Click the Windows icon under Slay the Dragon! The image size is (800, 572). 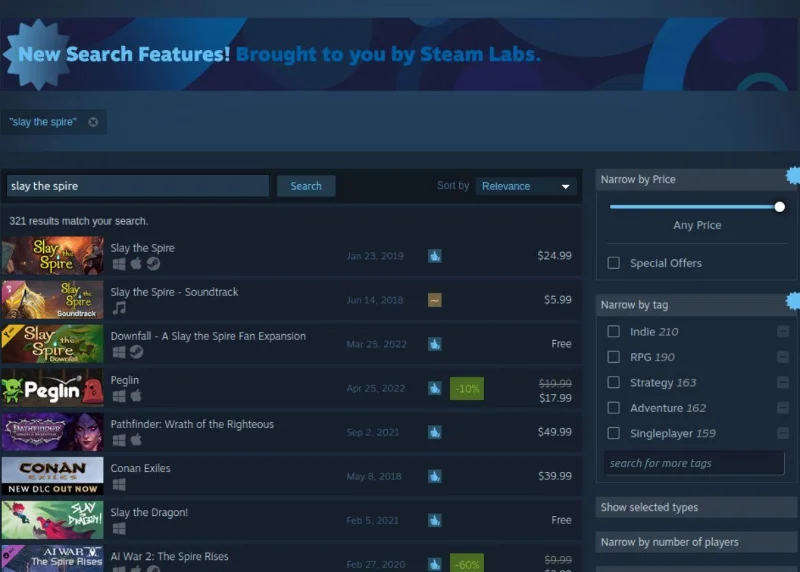(x=119, y=528)
